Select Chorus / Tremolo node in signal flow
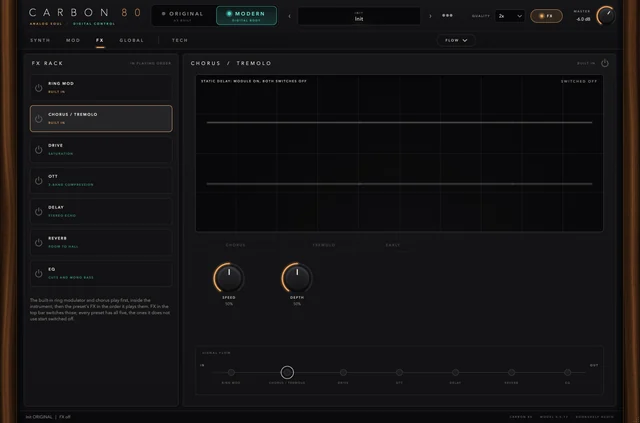This screenshot has height=423, width=640. [287, 372]
